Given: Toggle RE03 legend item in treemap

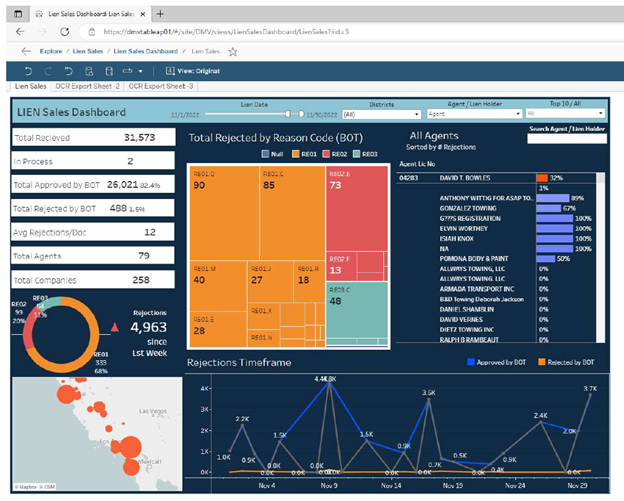Looking at the screenshot, I should 363,154.
